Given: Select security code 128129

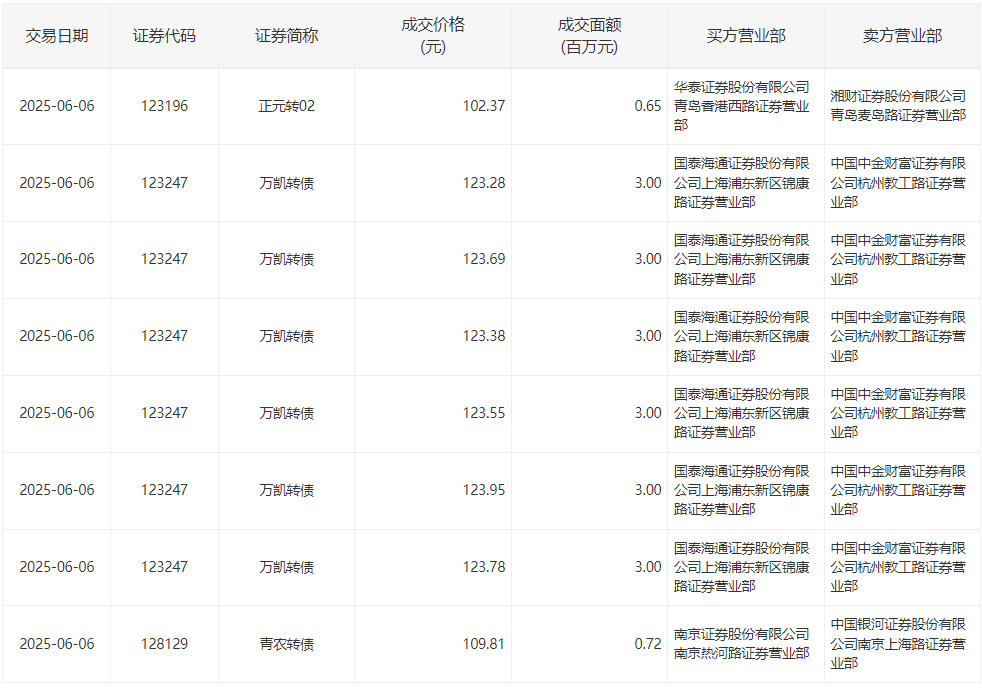Looking at the screenshot, I should pyautogui.click(x=164, y=644).
